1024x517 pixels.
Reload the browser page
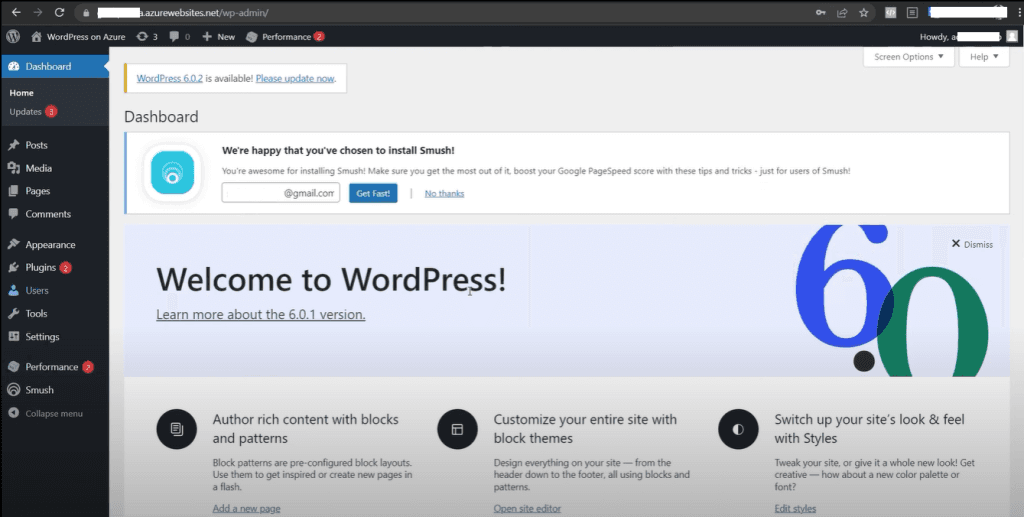[59, 12]
